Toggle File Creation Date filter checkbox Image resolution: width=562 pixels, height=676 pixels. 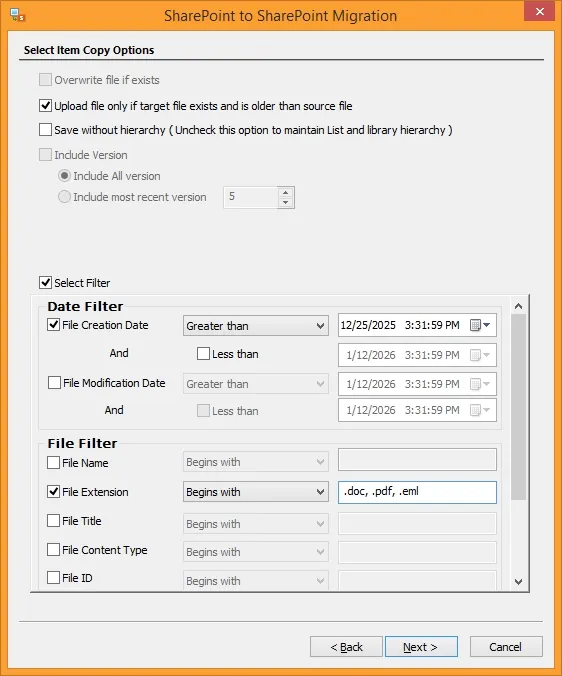(53, 325)
